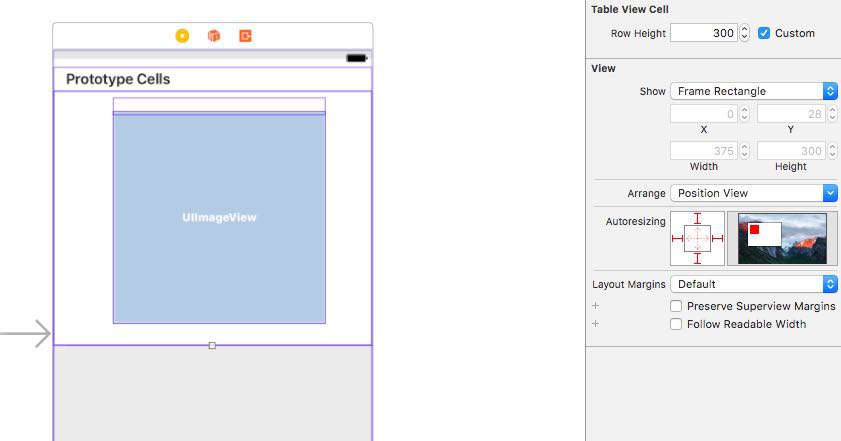Viewport: 841px width, 441px height.
Task: Click the orange Exit icon
Action: 245,36
